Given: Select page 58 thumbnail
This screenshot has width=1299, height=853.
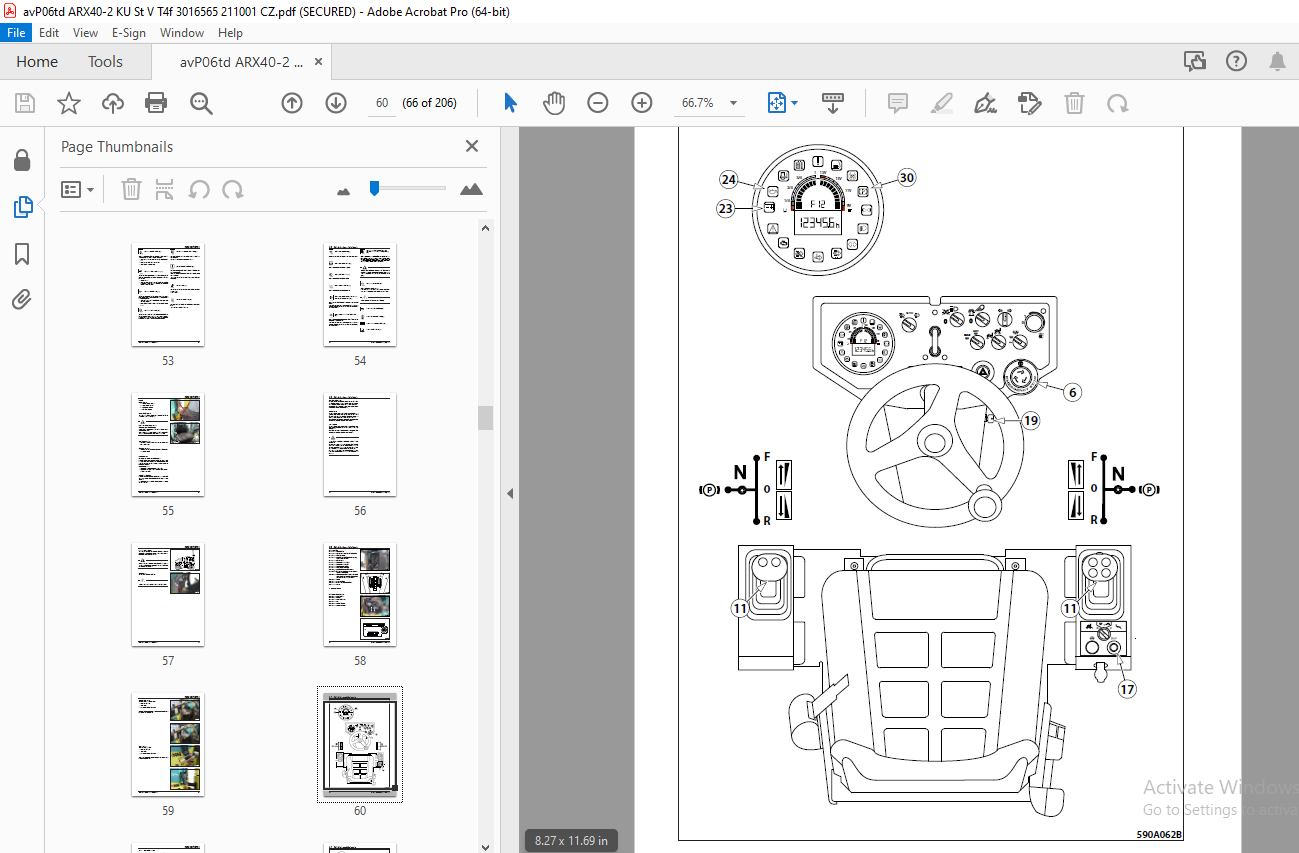Looking at the screenshot, I should tap(360, 595).
